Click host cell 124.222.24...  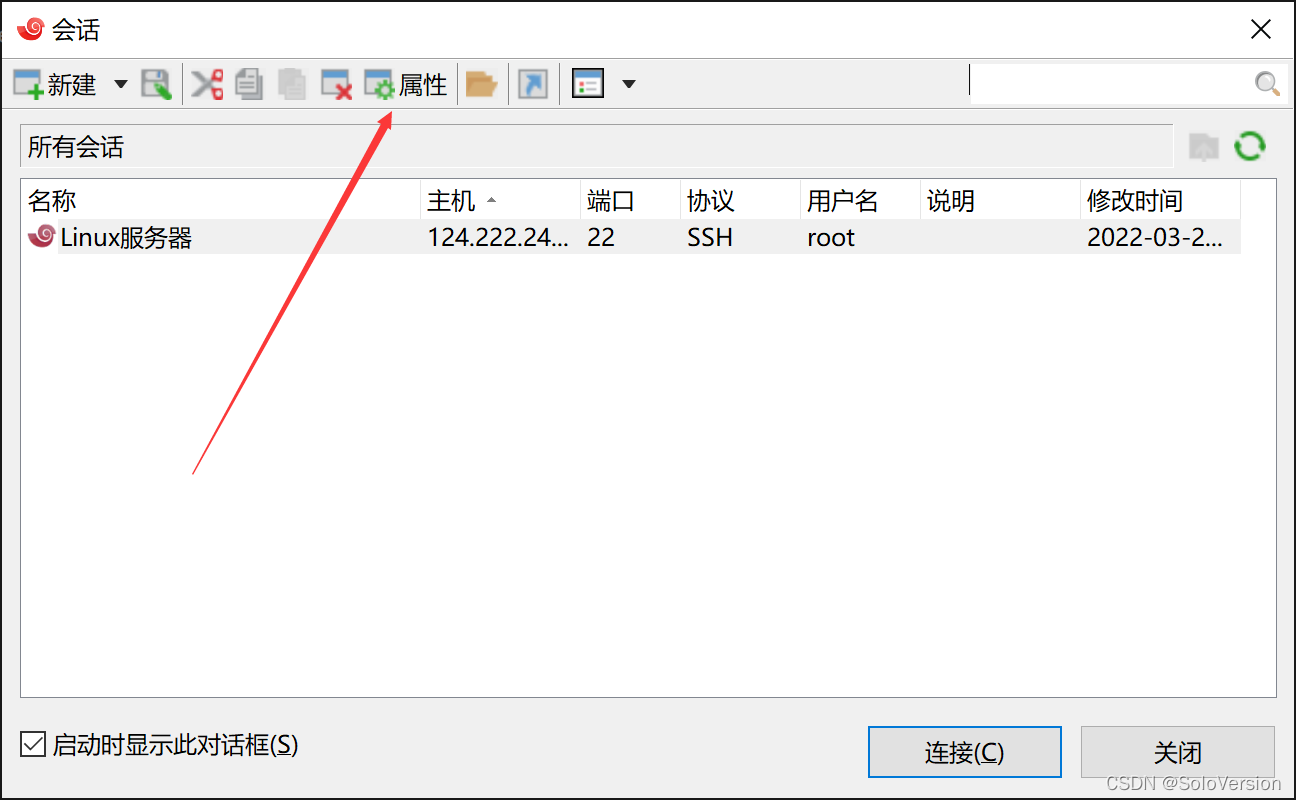[499, 238]
